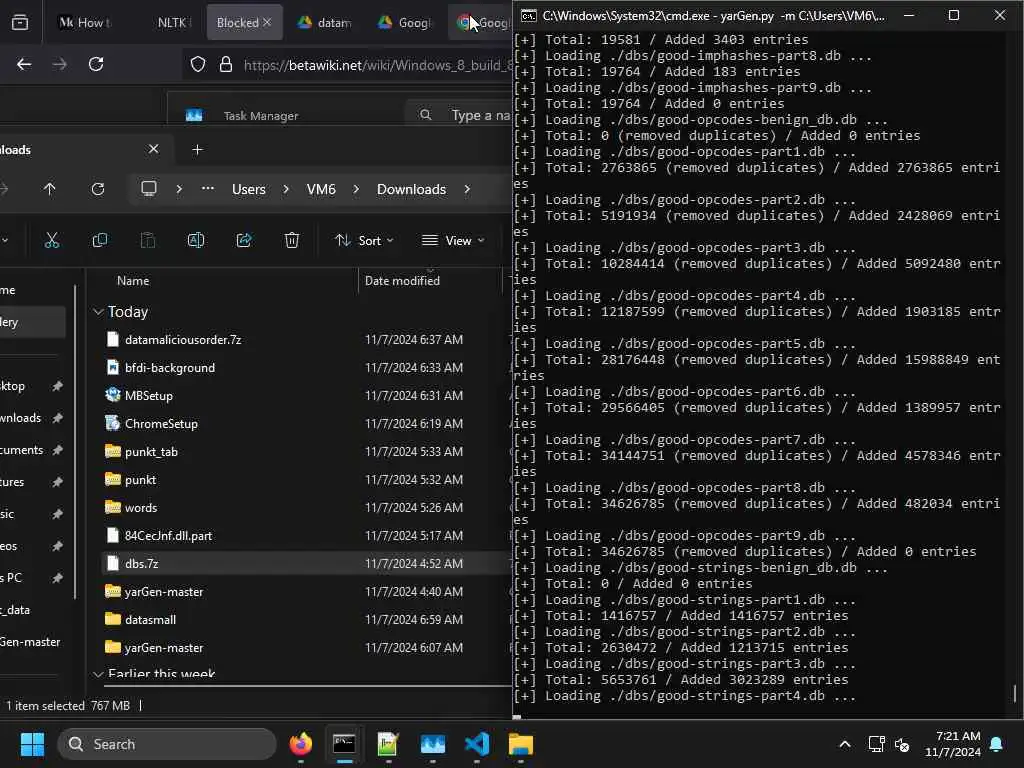Image resolution: width=1024 pixels, height=768 pixels.
Task: Select the 84CecJnf.dll.part file
Action: tap(168, 536)
